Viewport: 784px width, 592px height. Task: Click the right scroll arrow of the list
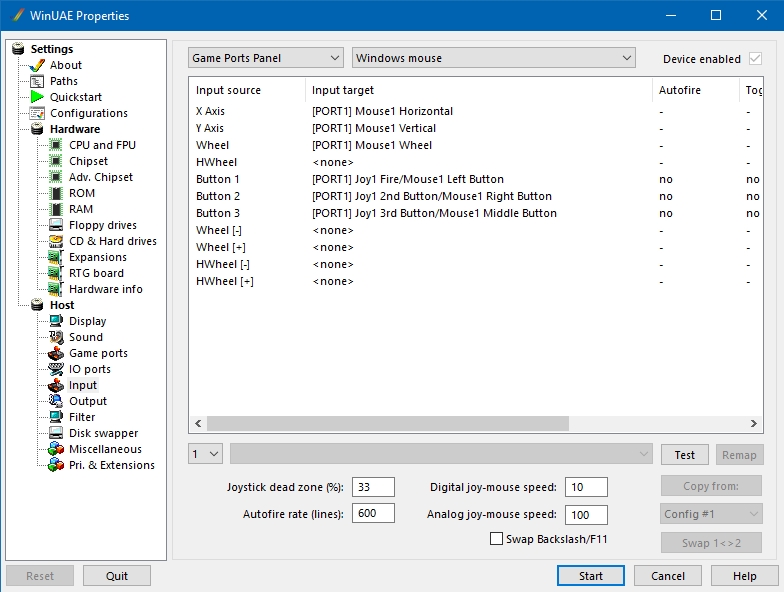[x=754, y=424]
